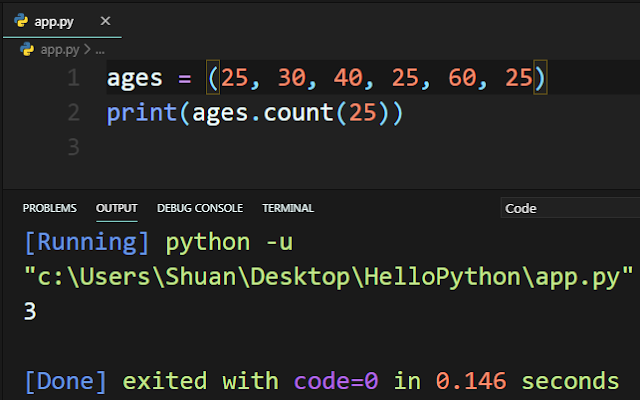The width and height of the screenshot is (640, 400).
Task: Click line number 3 in the gutter
Action: click(x=73, y=147)
